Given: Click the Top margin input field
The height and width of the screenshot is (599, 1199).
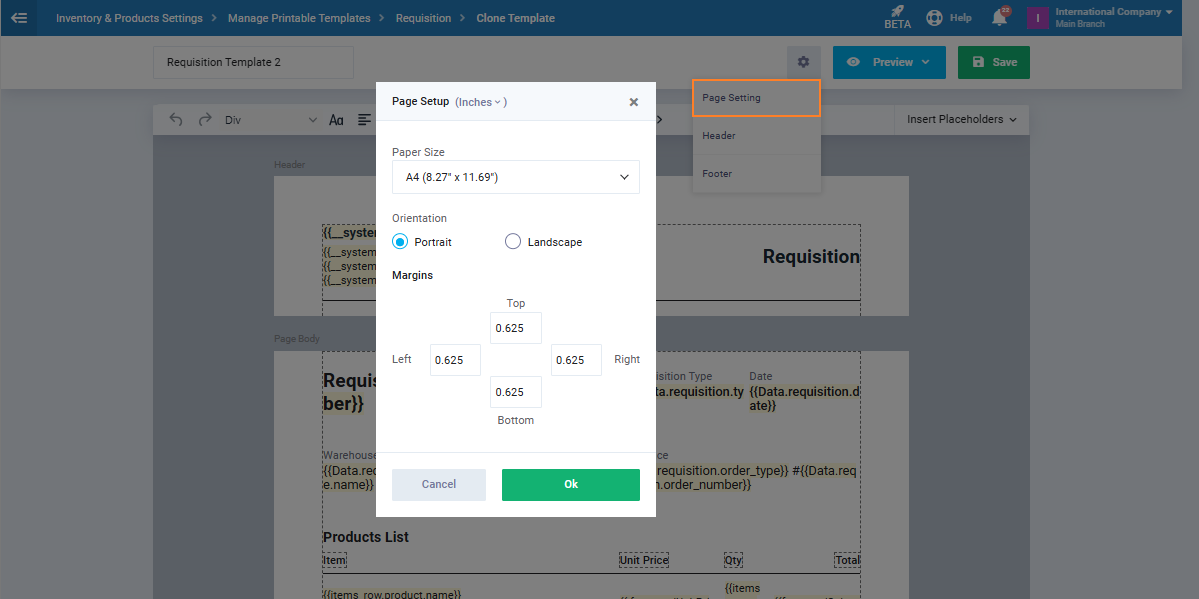Looking at the screenshot, I should pyautogui.click(x=515, y=328).
